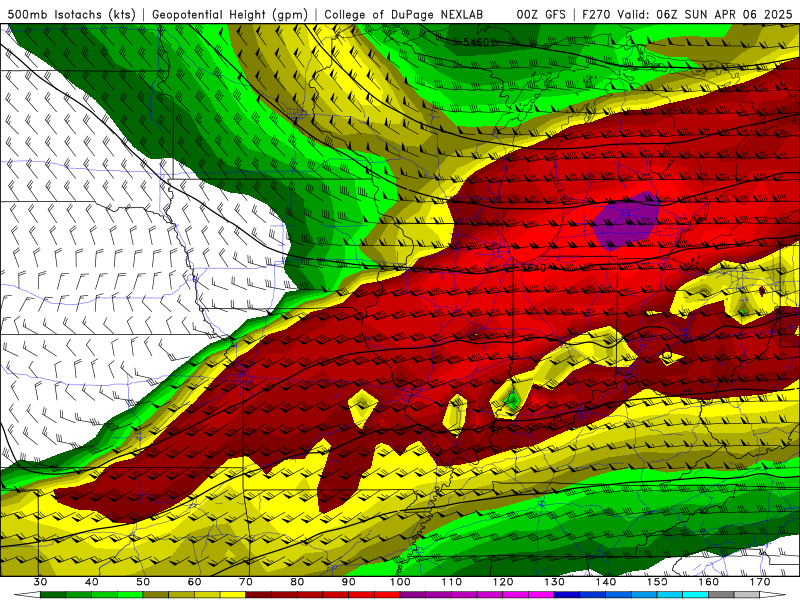This screenshot has height=600, width=800.
Task: Click the magenta 125-130 kt legend swatch
Action: (542, 595)
